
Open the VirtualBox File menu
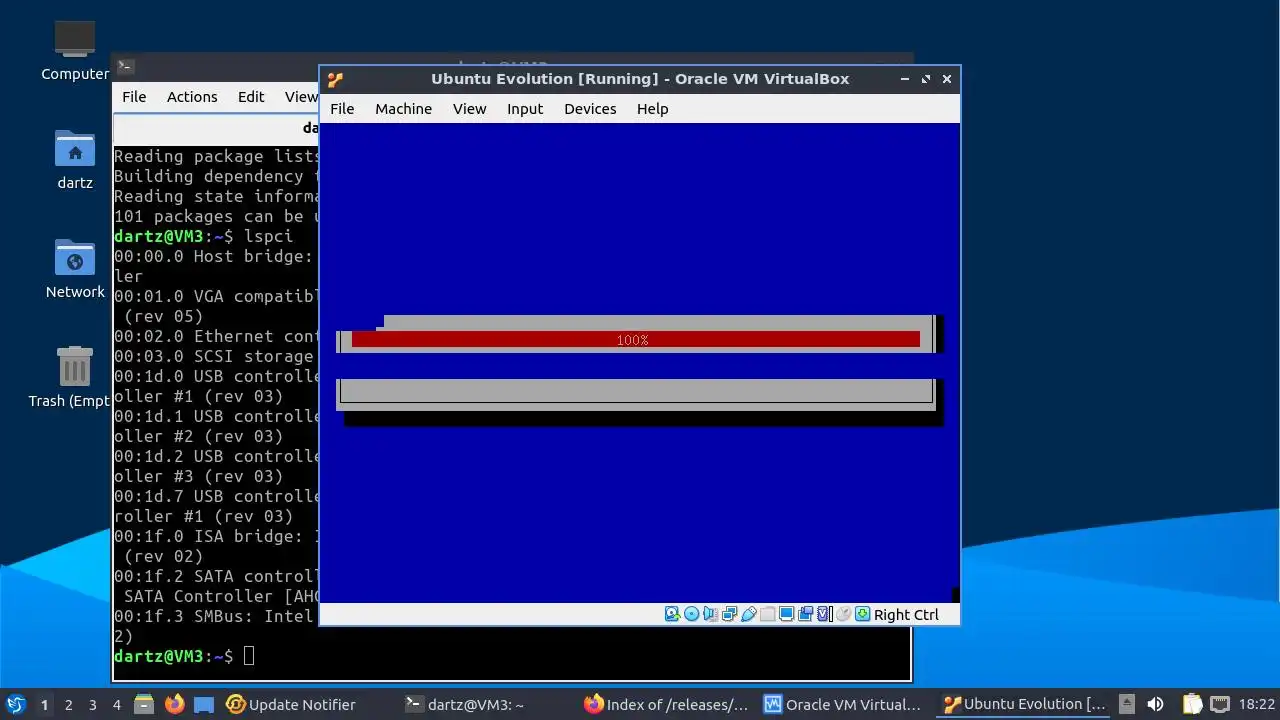tap(342, 109)
